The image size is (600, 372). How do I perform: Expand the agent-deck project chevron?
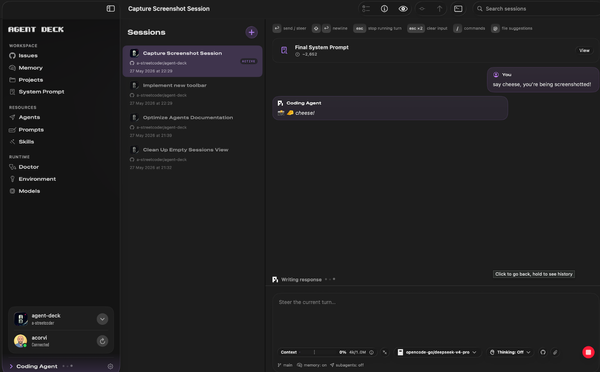(102, 319)
